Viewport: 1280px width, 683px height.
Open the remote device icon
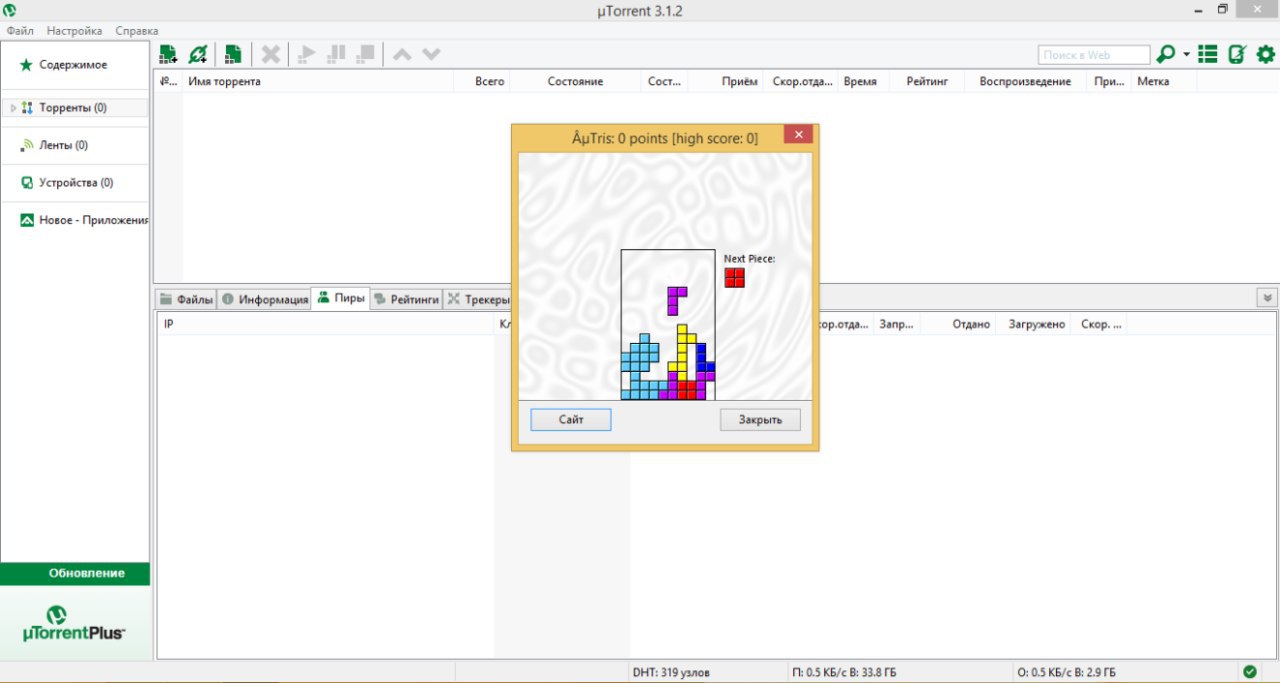[x=1237, y=54]
